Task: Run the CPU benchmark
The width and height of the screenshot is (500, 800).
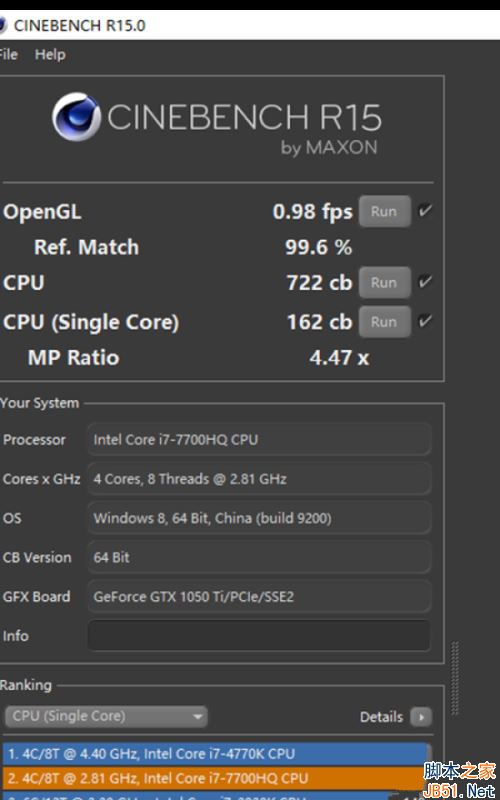Action: click(x=385, y=282)
